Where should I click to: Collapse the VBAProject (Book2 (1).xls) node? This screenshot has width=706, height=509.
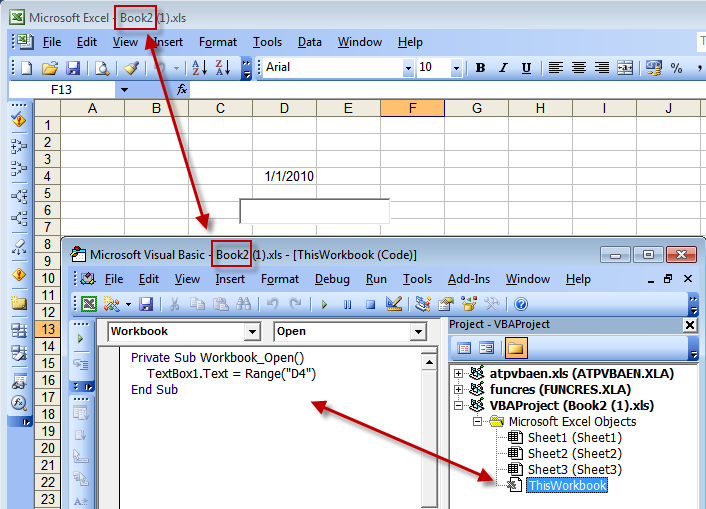(459, 406)
